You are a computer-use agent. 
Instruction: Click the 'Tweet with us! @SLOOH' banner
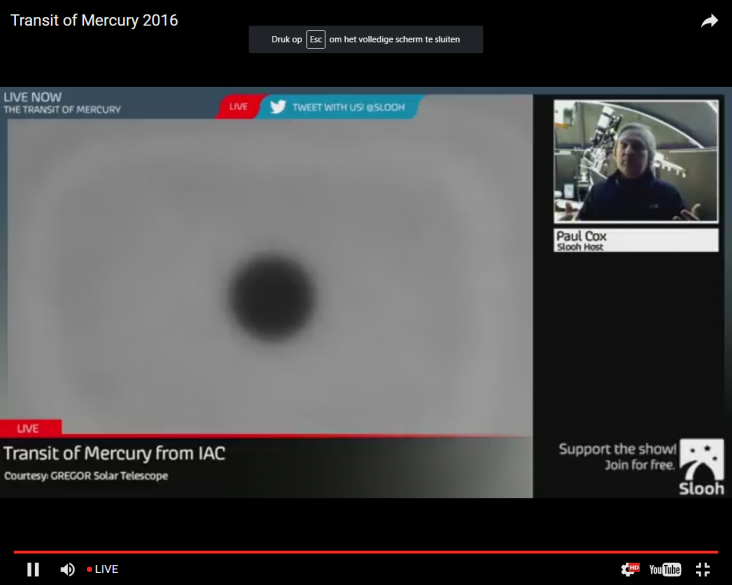point(340,107)
